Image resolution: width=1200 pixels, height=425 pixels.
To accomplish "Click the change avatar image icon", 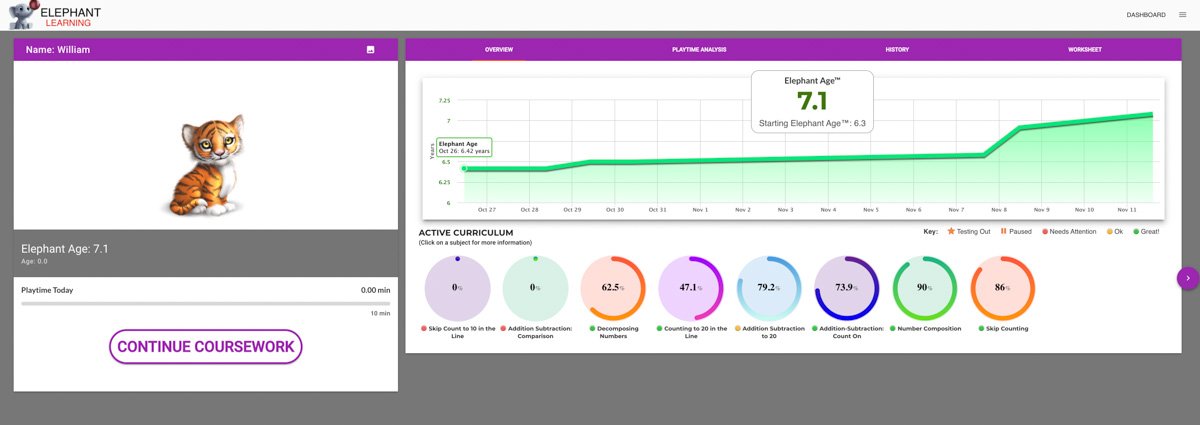I will click(x=370, y=49).
